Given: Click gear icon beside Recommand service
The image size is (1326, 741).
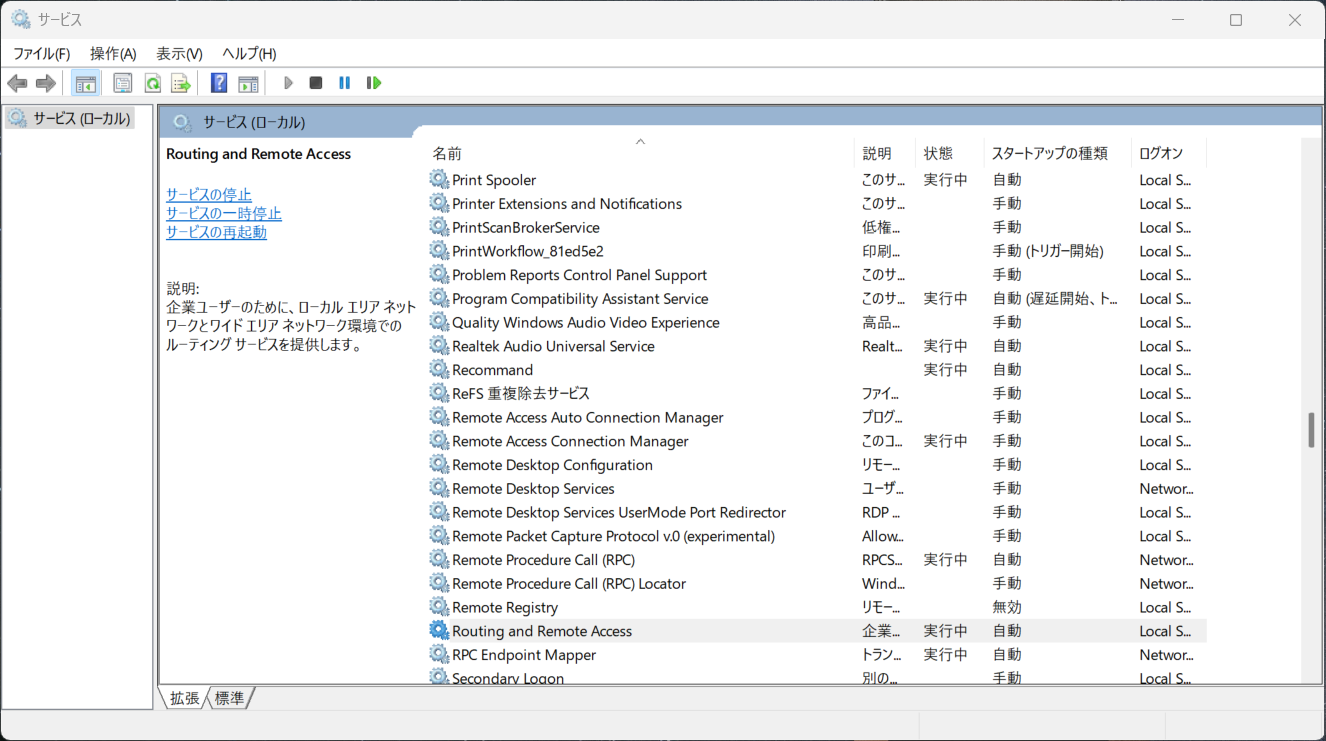Looking at the screenshot, I should coord(439,370).
